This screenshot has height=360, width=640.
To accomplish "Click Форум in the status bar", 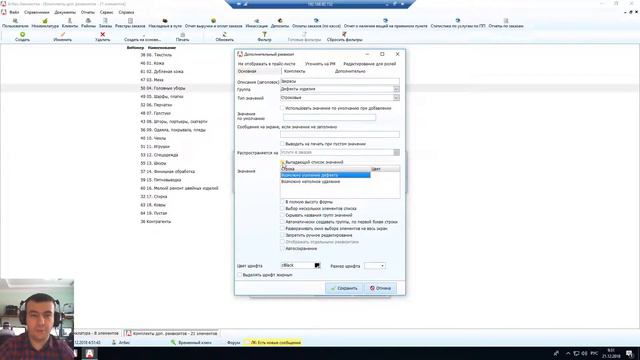I will (234, 342).
